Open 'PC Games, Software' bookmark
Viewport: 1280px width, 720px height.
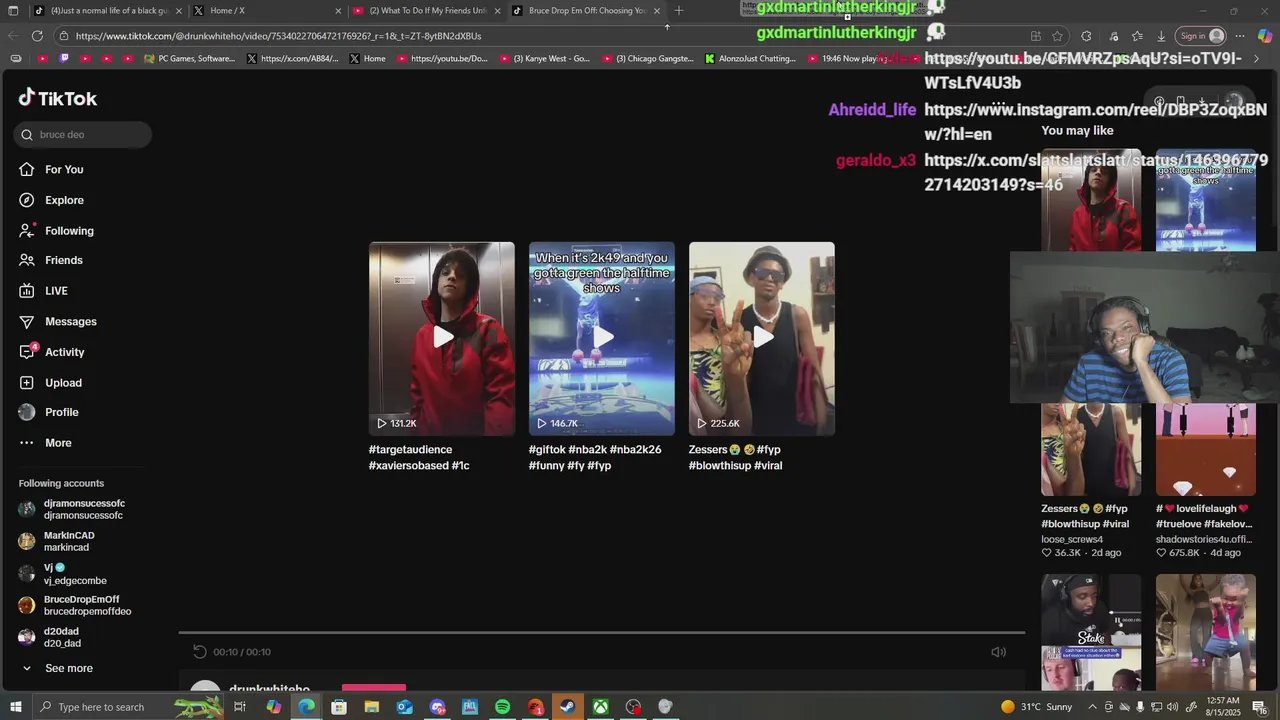[x=189, y=59]
